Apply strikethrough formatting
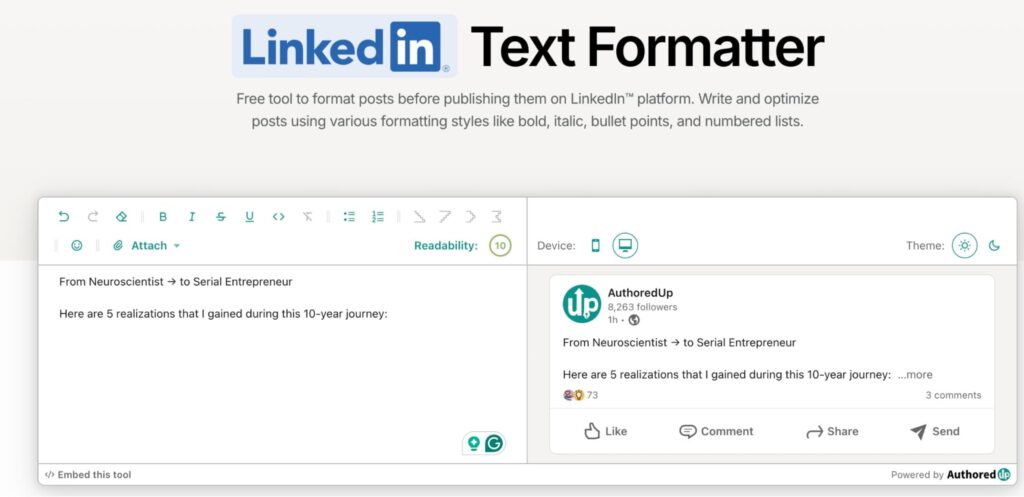Viewport: 1024px width, 497px height. coord(221,216)
